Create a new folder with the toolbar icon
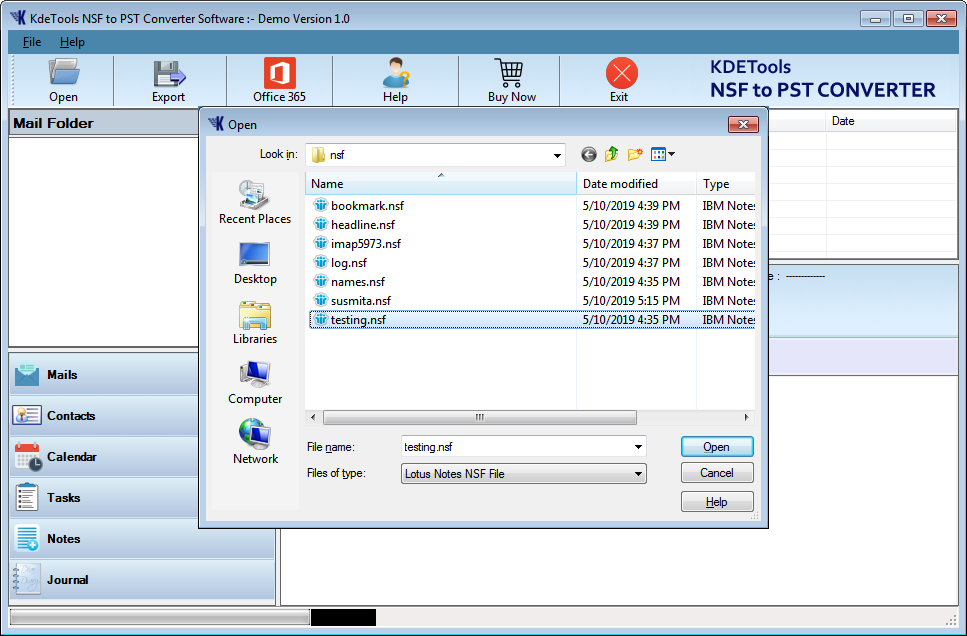 [635, 154]
